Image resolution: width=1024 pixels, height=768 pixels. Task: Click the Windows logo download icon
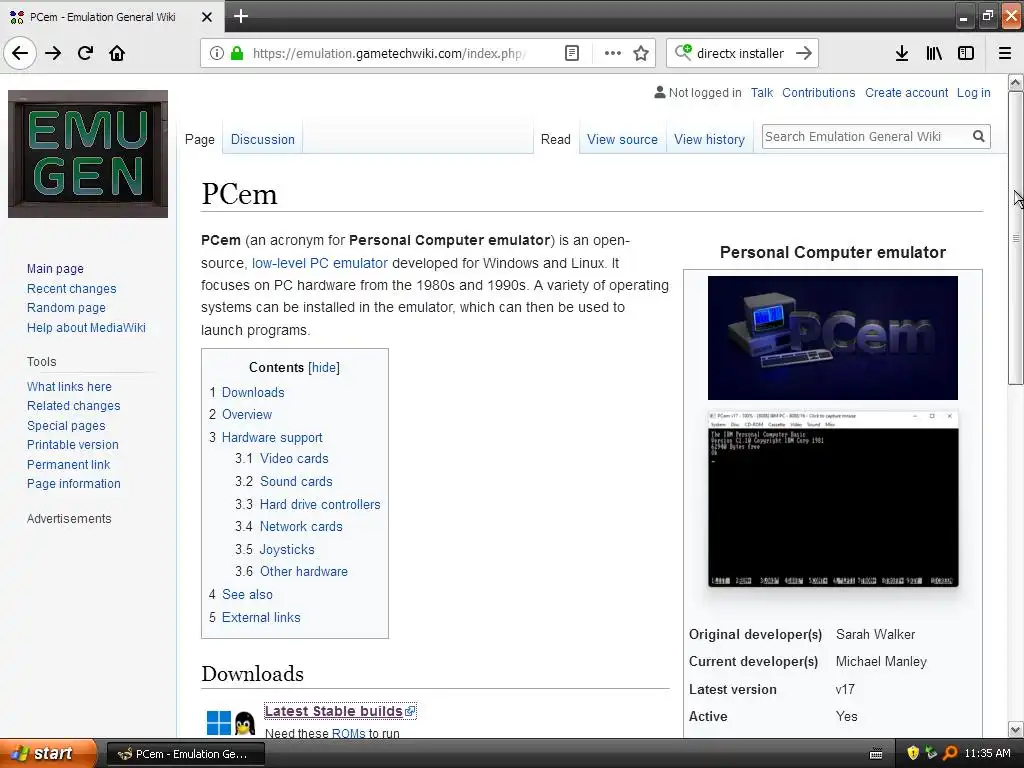click(219, 723)
